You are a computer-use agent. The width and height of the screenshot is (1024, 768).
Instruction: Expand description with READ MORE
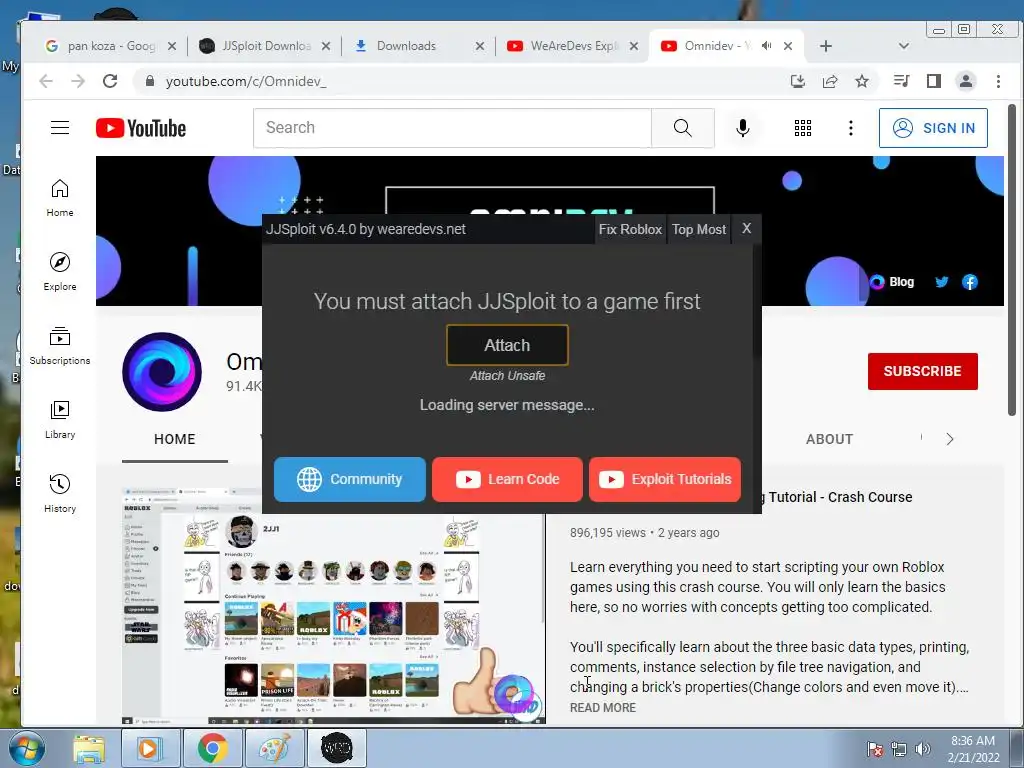(x=603, y=708)
